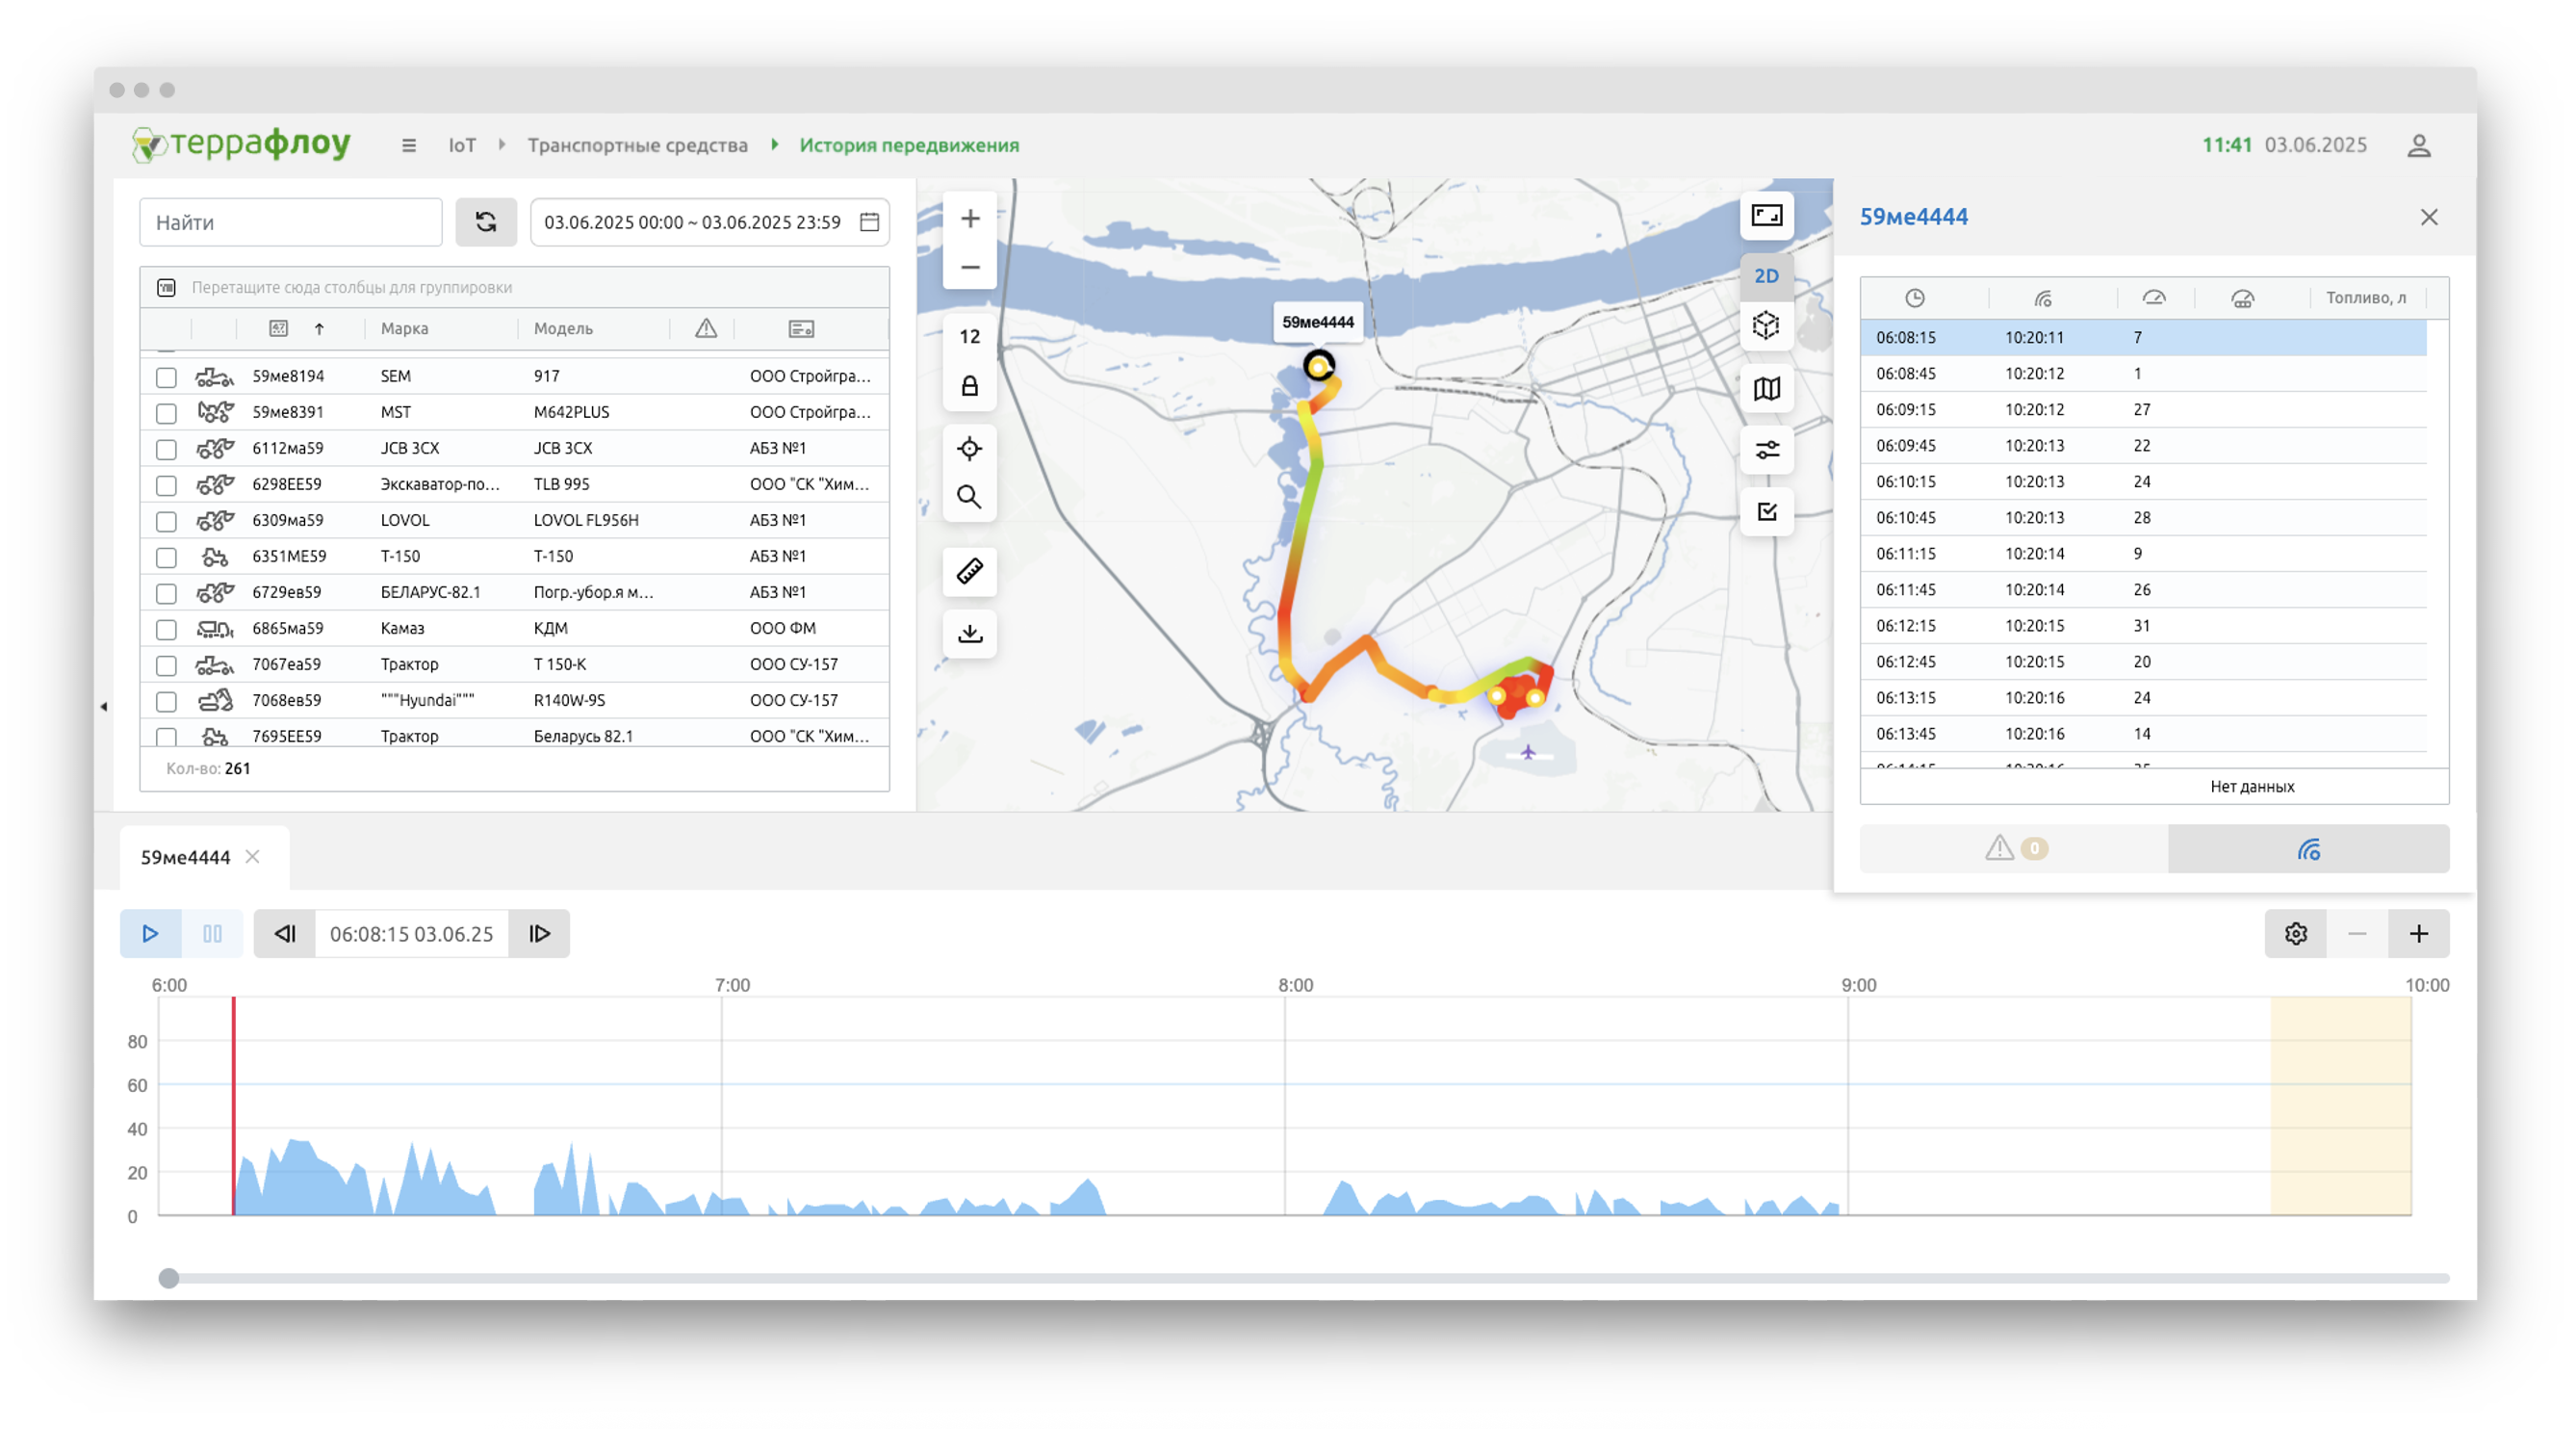Select checkbox next to 7068ев59 Hyundai
The height and width of the screenshot is (1429, 2576).
(166, 701)
